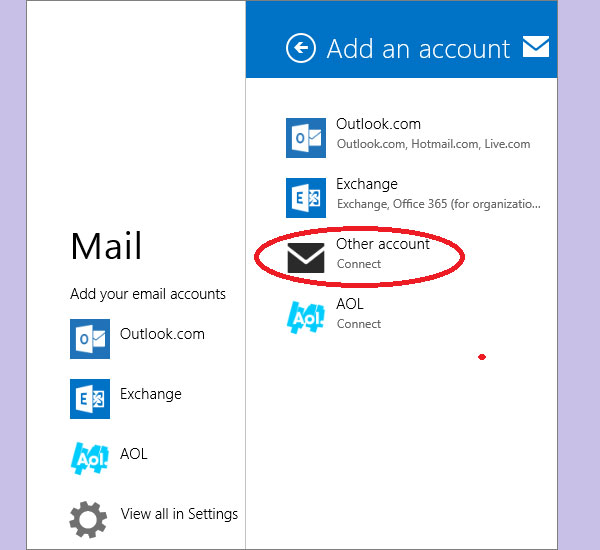Open AOL label under Mail
Viewport: 600px width, 550px height.
[x=134, y=454]
